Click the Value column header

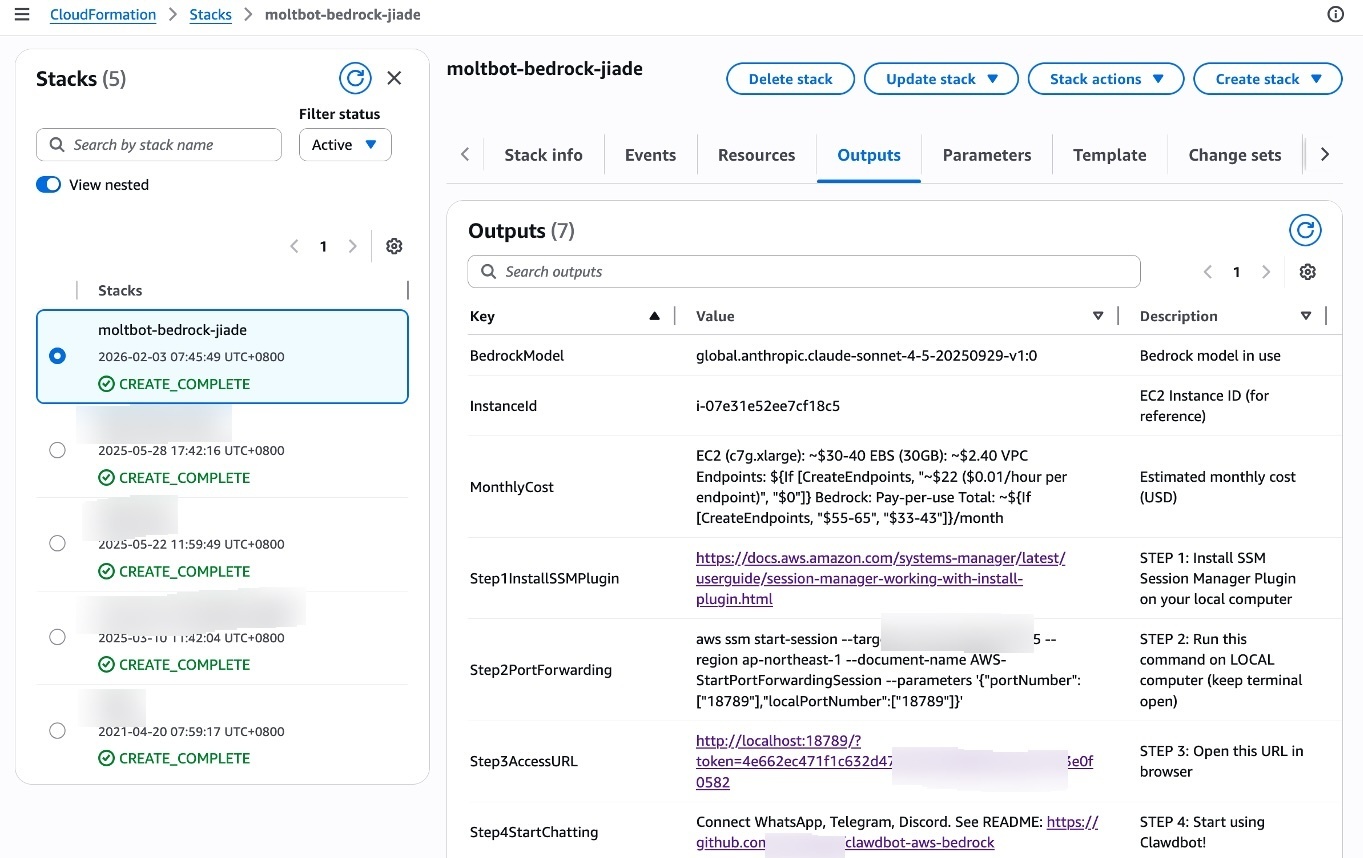pyautogui.click(x=715, y=316)
